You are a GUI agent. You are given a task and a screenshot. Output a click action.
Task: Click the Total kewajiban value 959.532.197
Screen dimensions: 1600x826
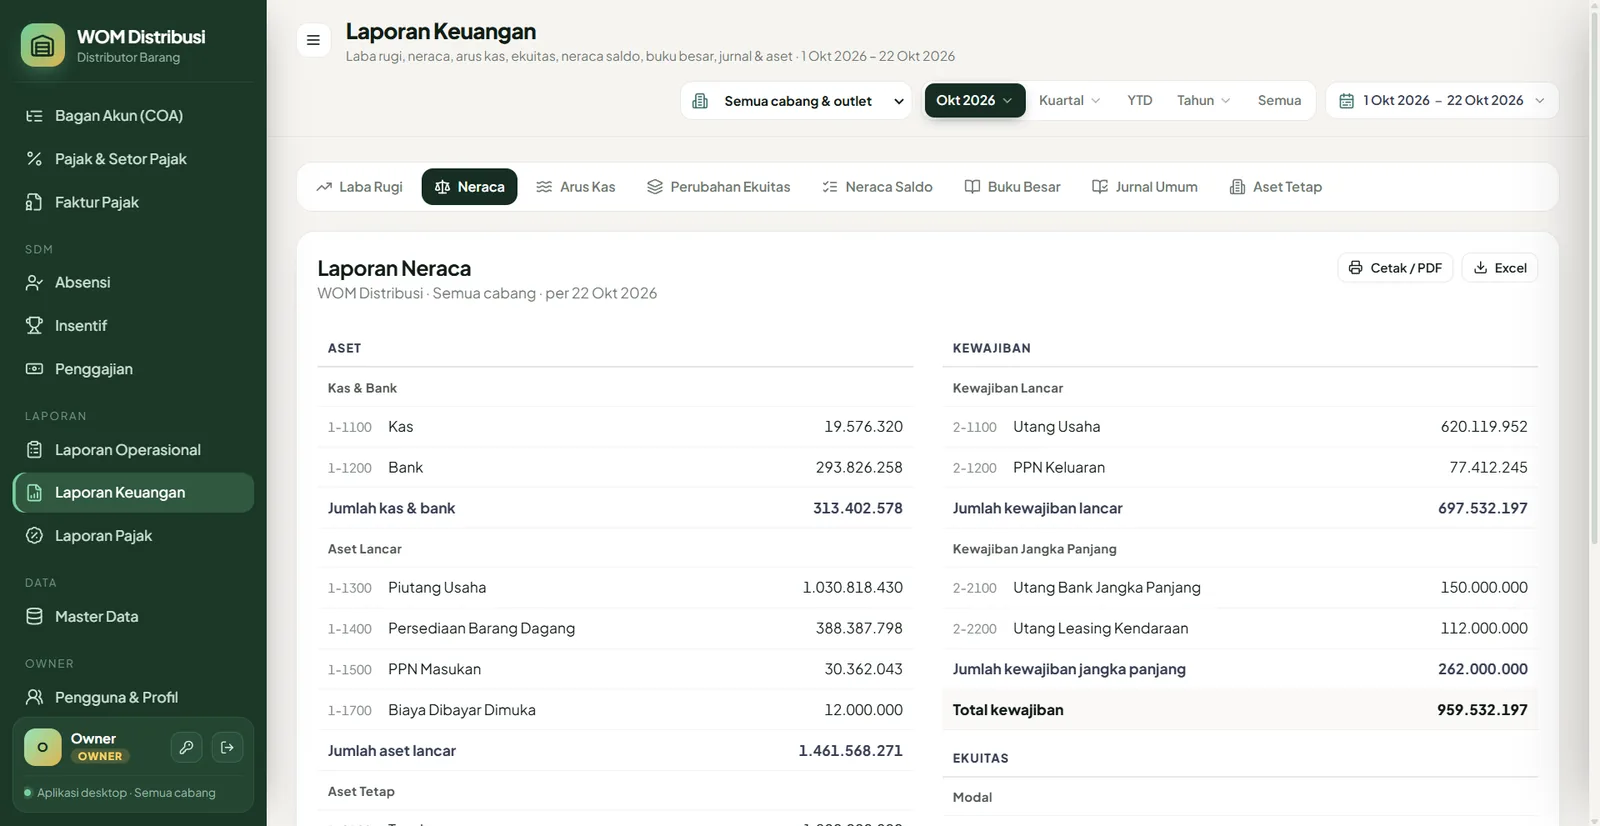[x=1482, y=710]
